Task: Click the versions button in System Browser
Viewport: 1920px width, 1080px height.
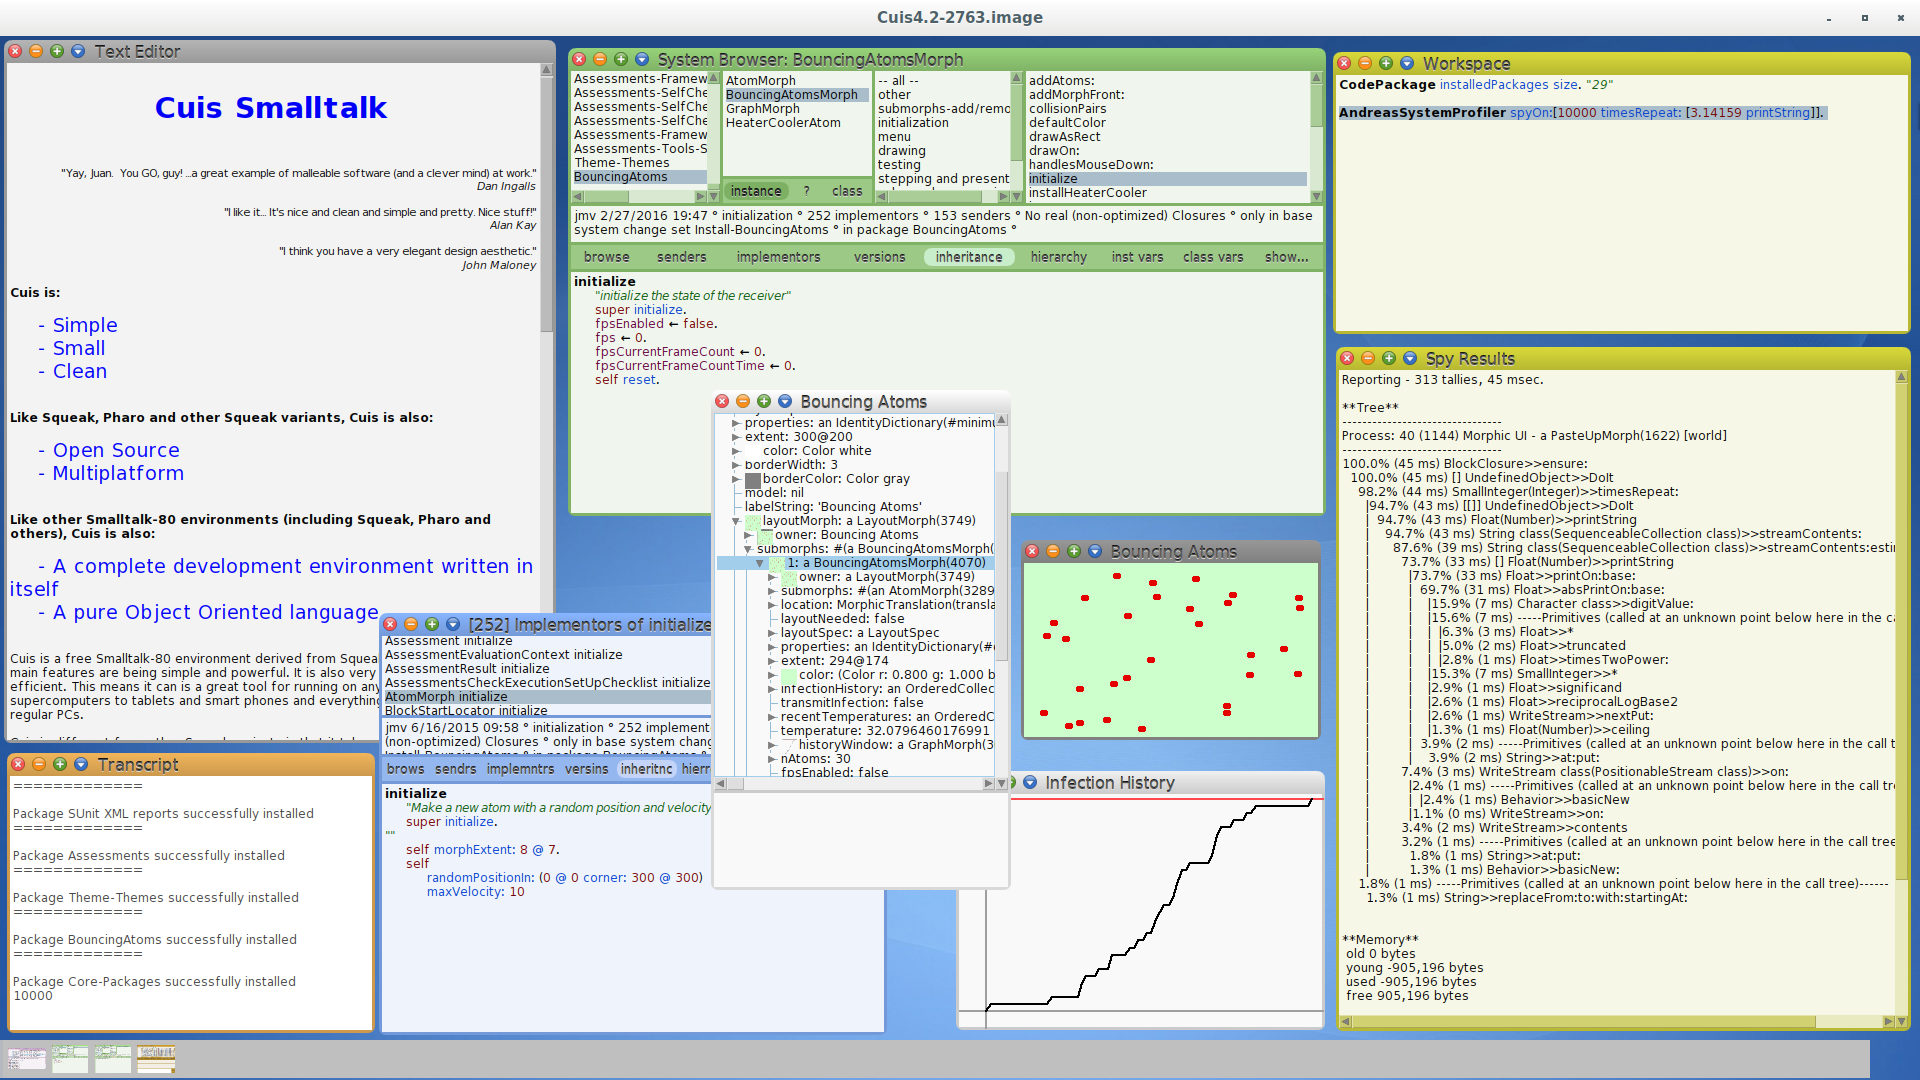Action: point(879,257)
